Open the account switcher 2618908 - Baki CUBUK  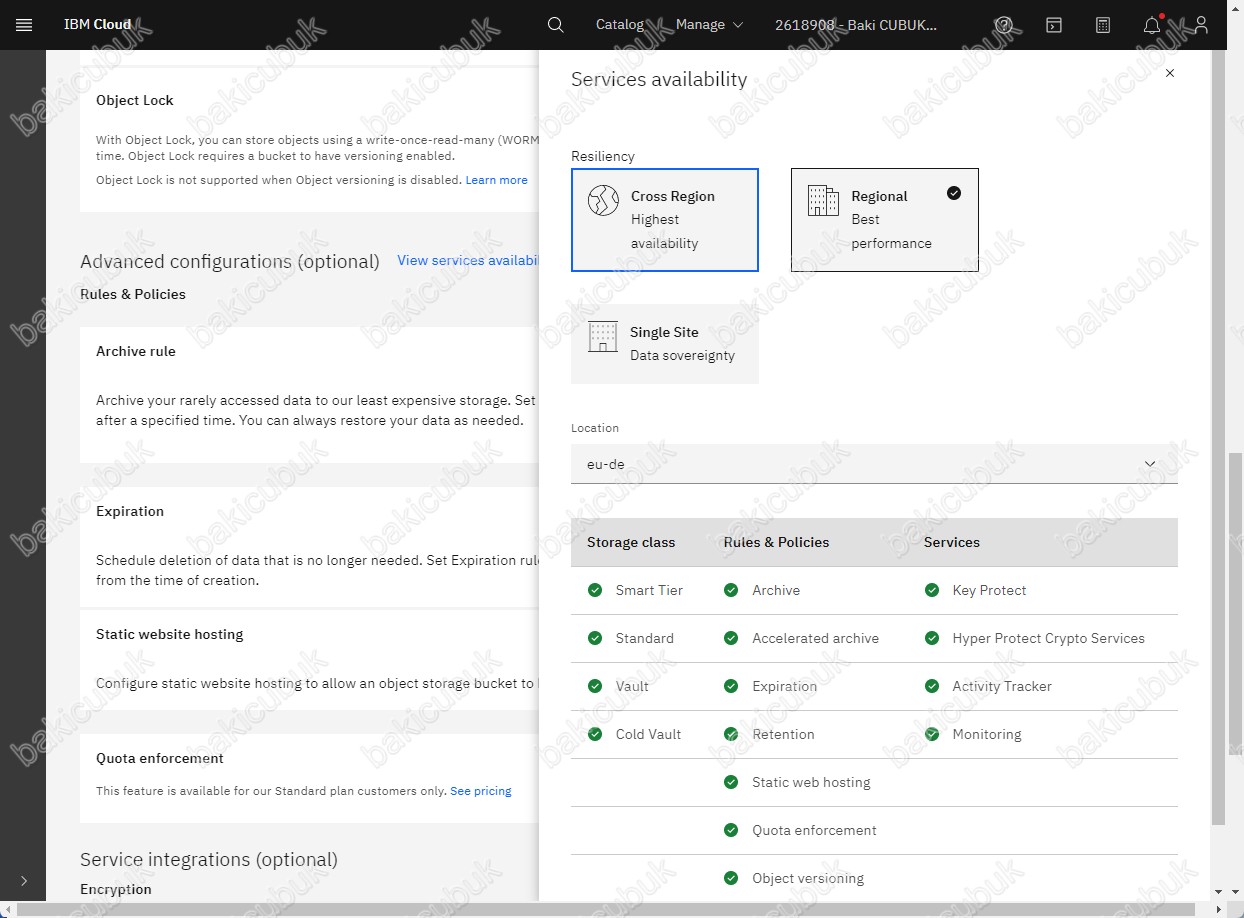click(x=856, y=25)
